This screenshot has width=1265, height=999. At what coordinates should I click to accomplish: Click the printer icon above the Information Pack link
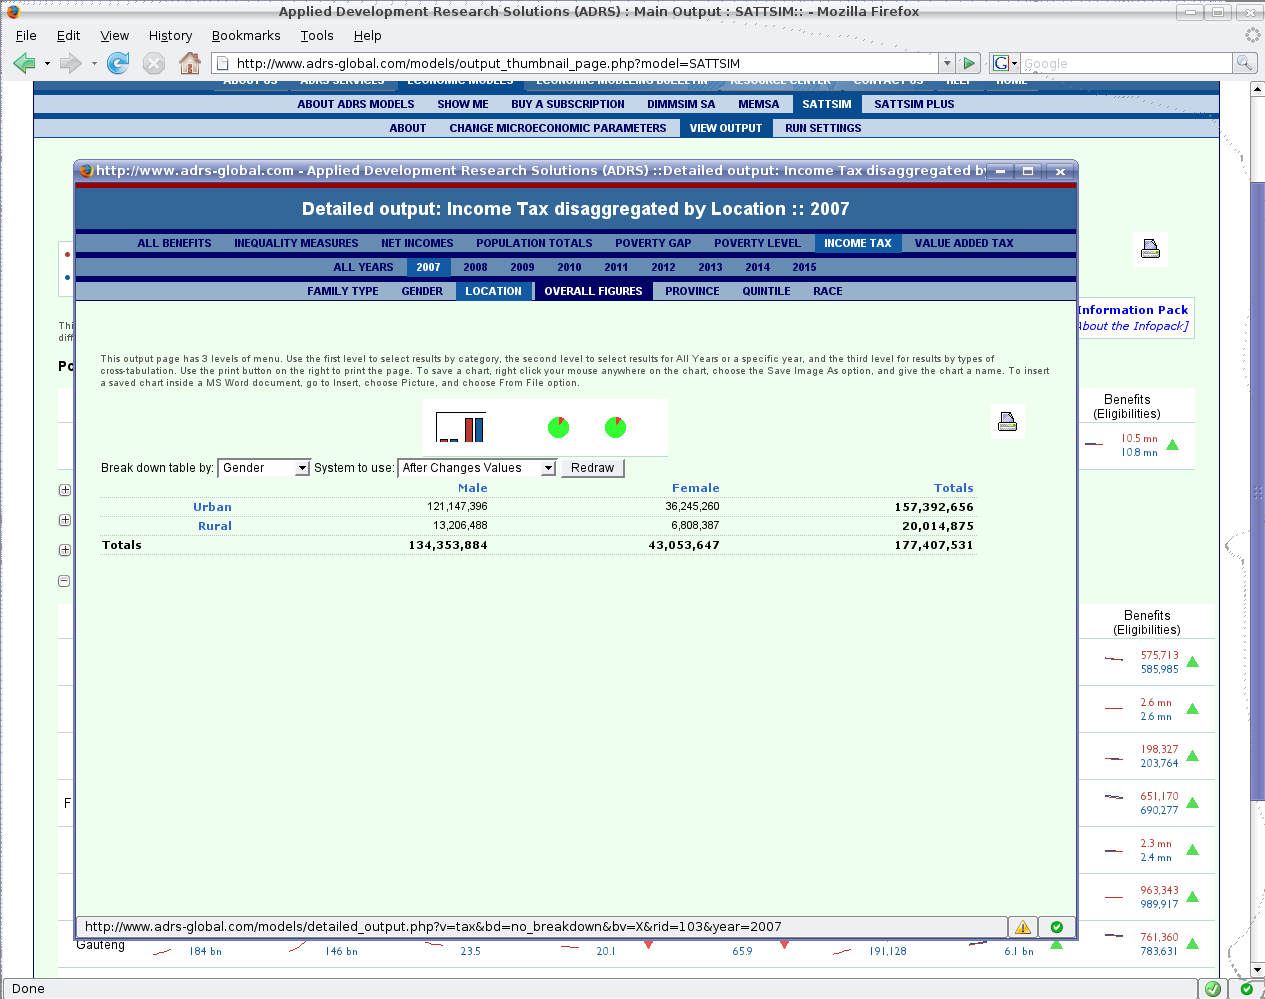pos(1150,249)
